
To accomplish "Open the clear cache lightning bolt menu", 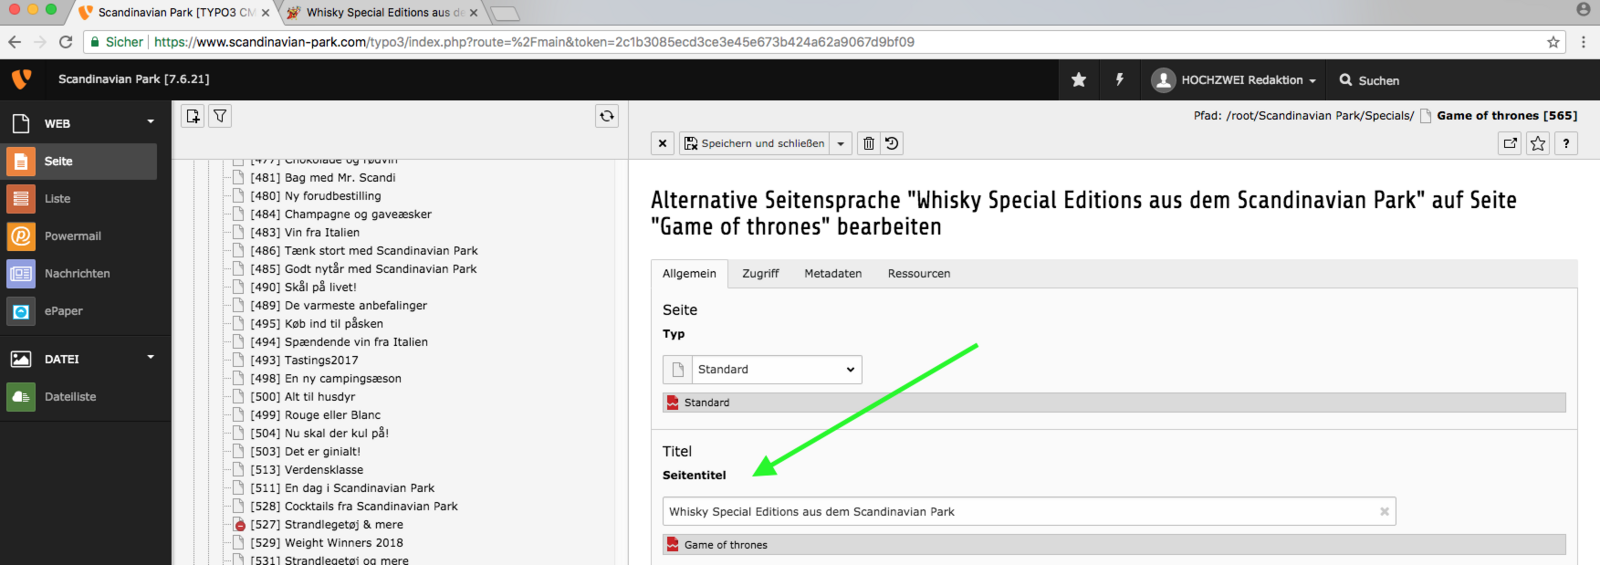I will [x=1119, y=80].
